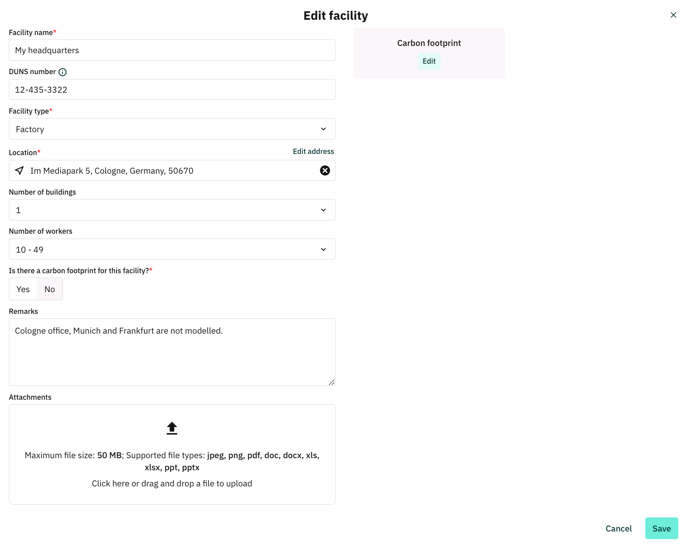
Task: Save the facility changes
Action: 661,528
